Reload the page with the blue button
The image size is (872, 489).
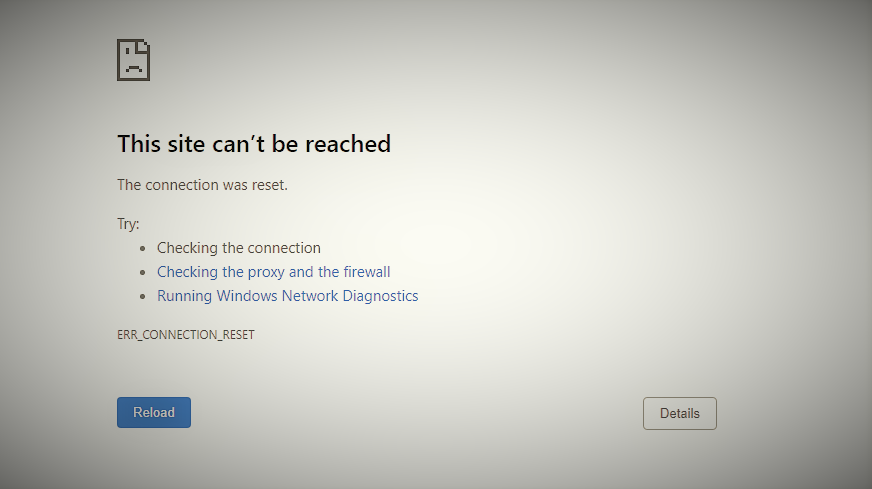154,412
